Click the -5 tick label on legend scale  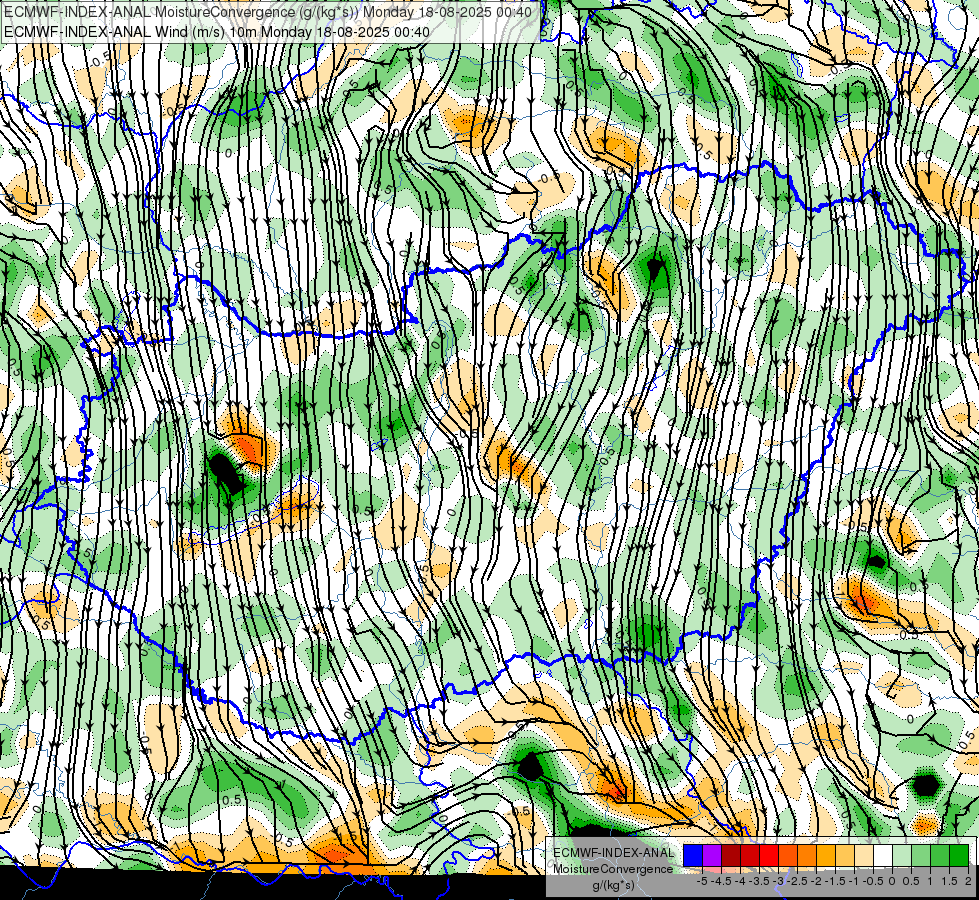pos(702,881)
